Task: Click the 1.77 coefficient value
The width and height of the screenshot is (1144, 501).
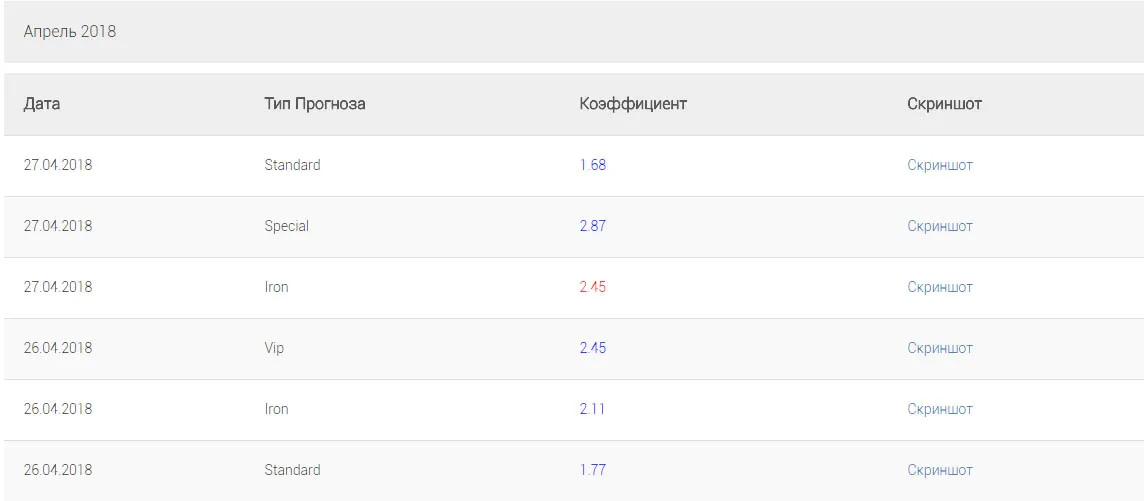Action: pyautogui.click(x=592, y=470)
